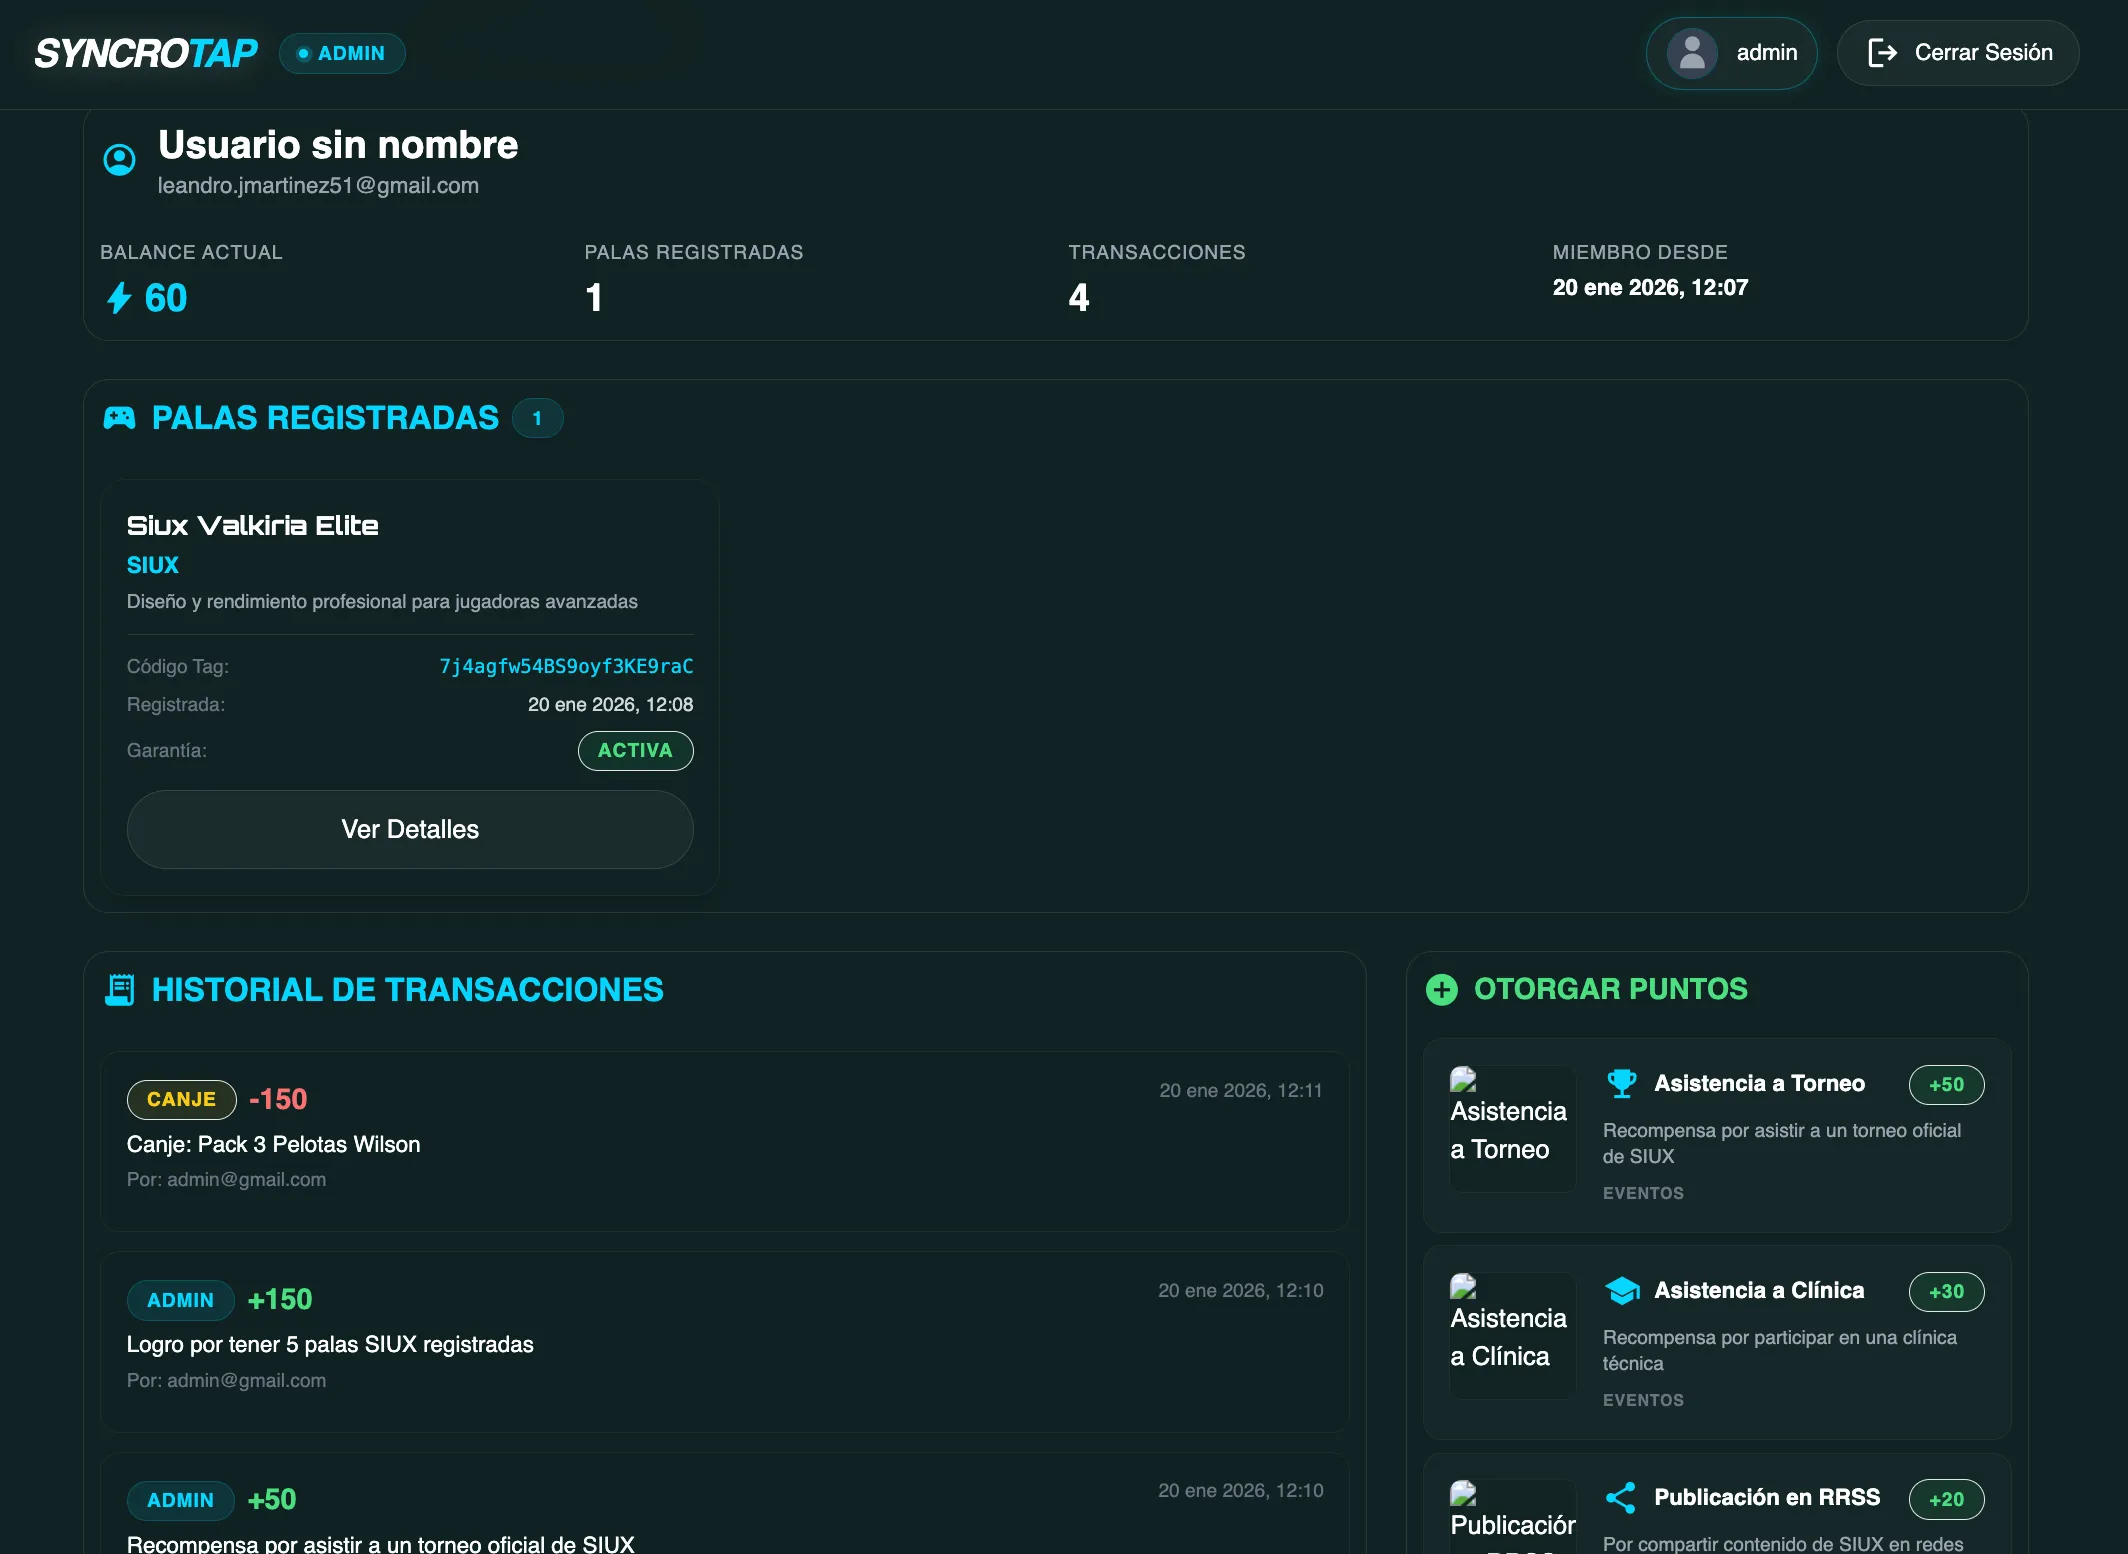Click the +150 points amount
Screen dimensions: 2128x1554
coord(280,1299)
